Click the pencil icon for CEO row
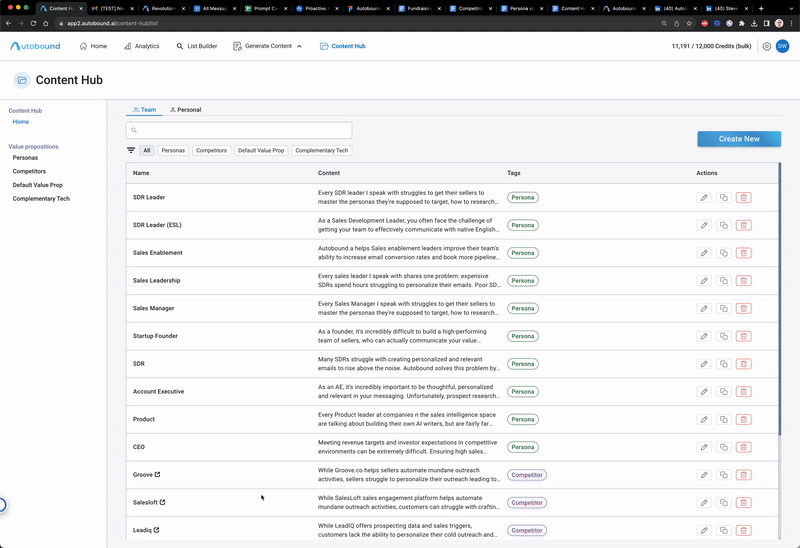This screenshot has height=548, width=800. pyautogui.click(x=704, y=447)
